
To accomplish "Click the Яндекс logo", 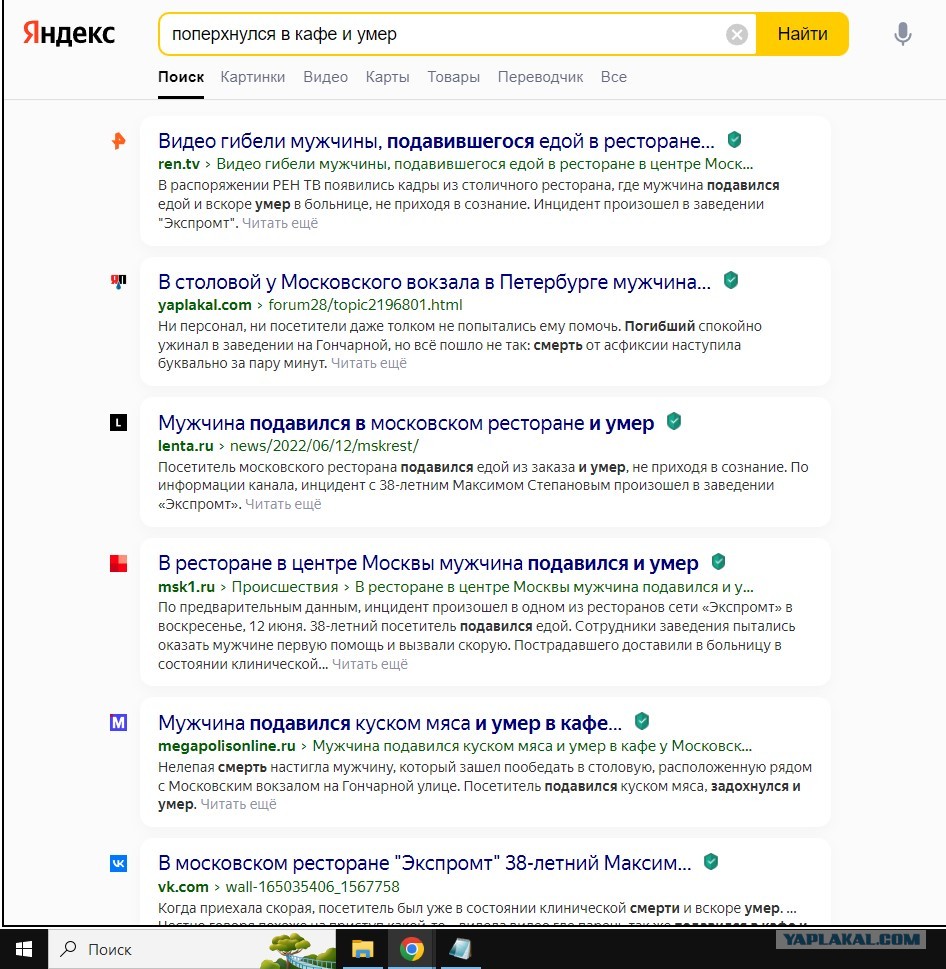I will click(x=69, y=33).
